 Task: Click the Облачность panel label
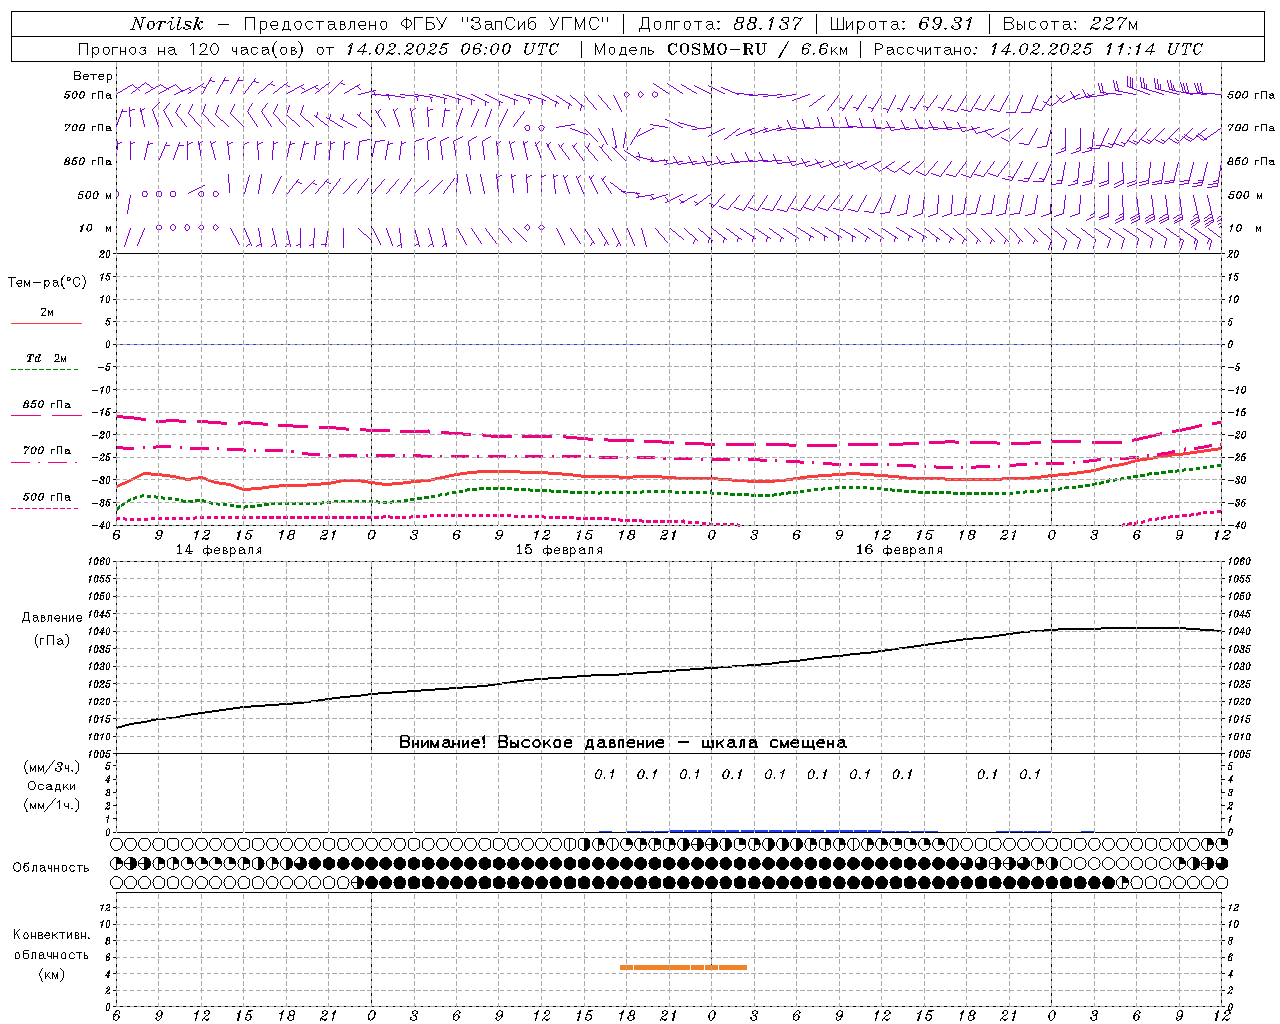pos(51,868)
